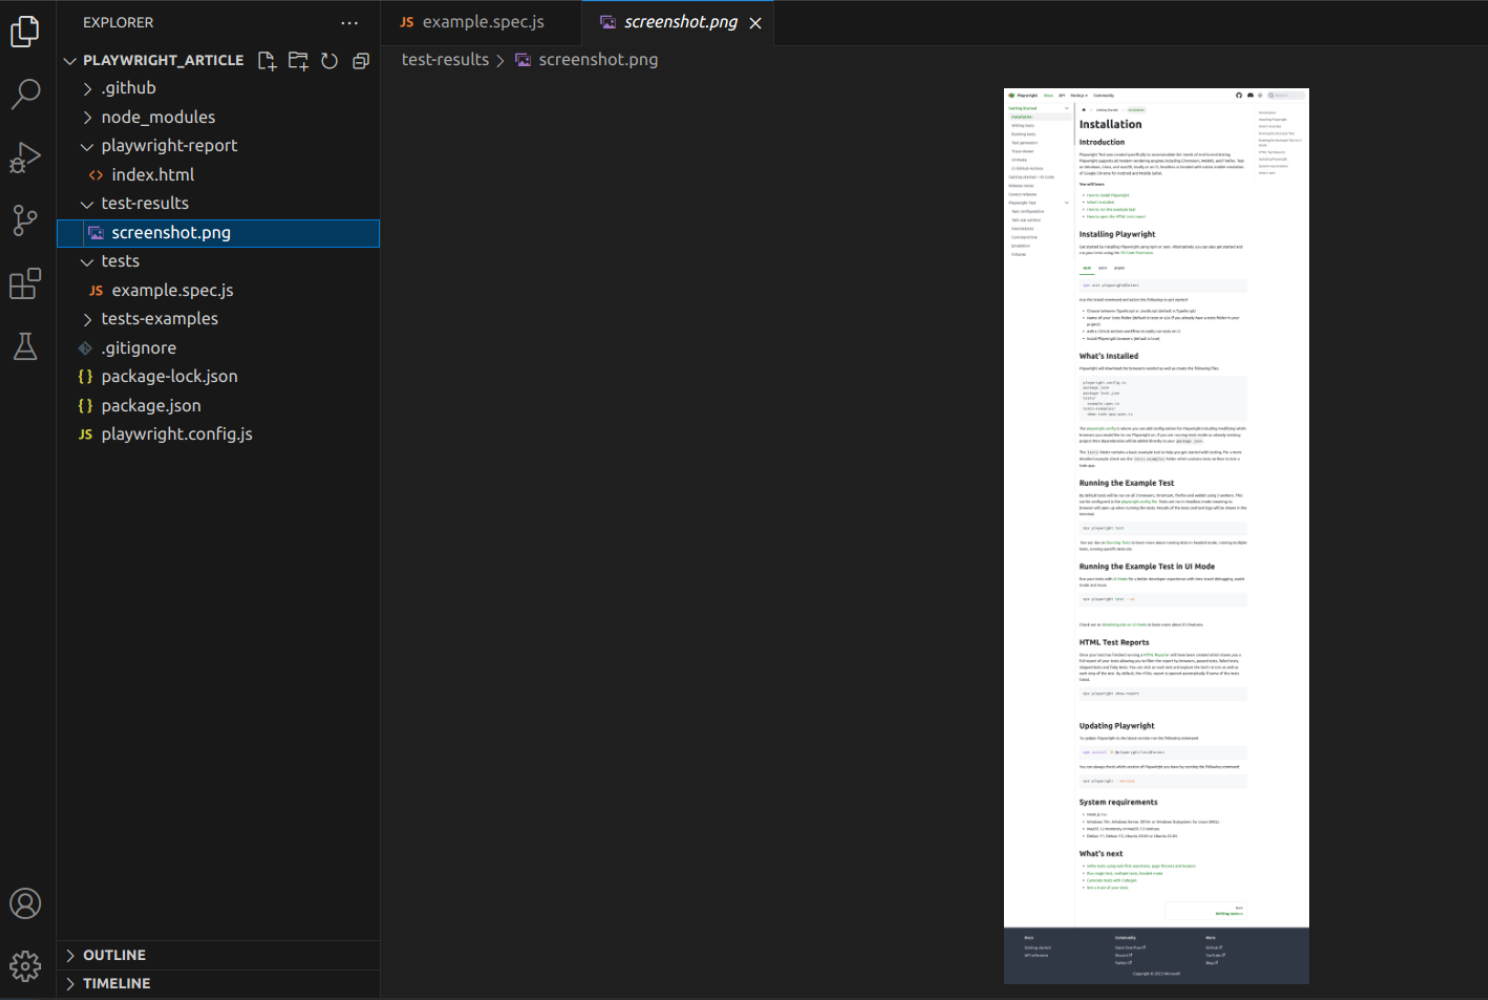Screen dimensions: 1488x1000
Task: Close the screenshot.png tab
Action: [x=755, y=23]
